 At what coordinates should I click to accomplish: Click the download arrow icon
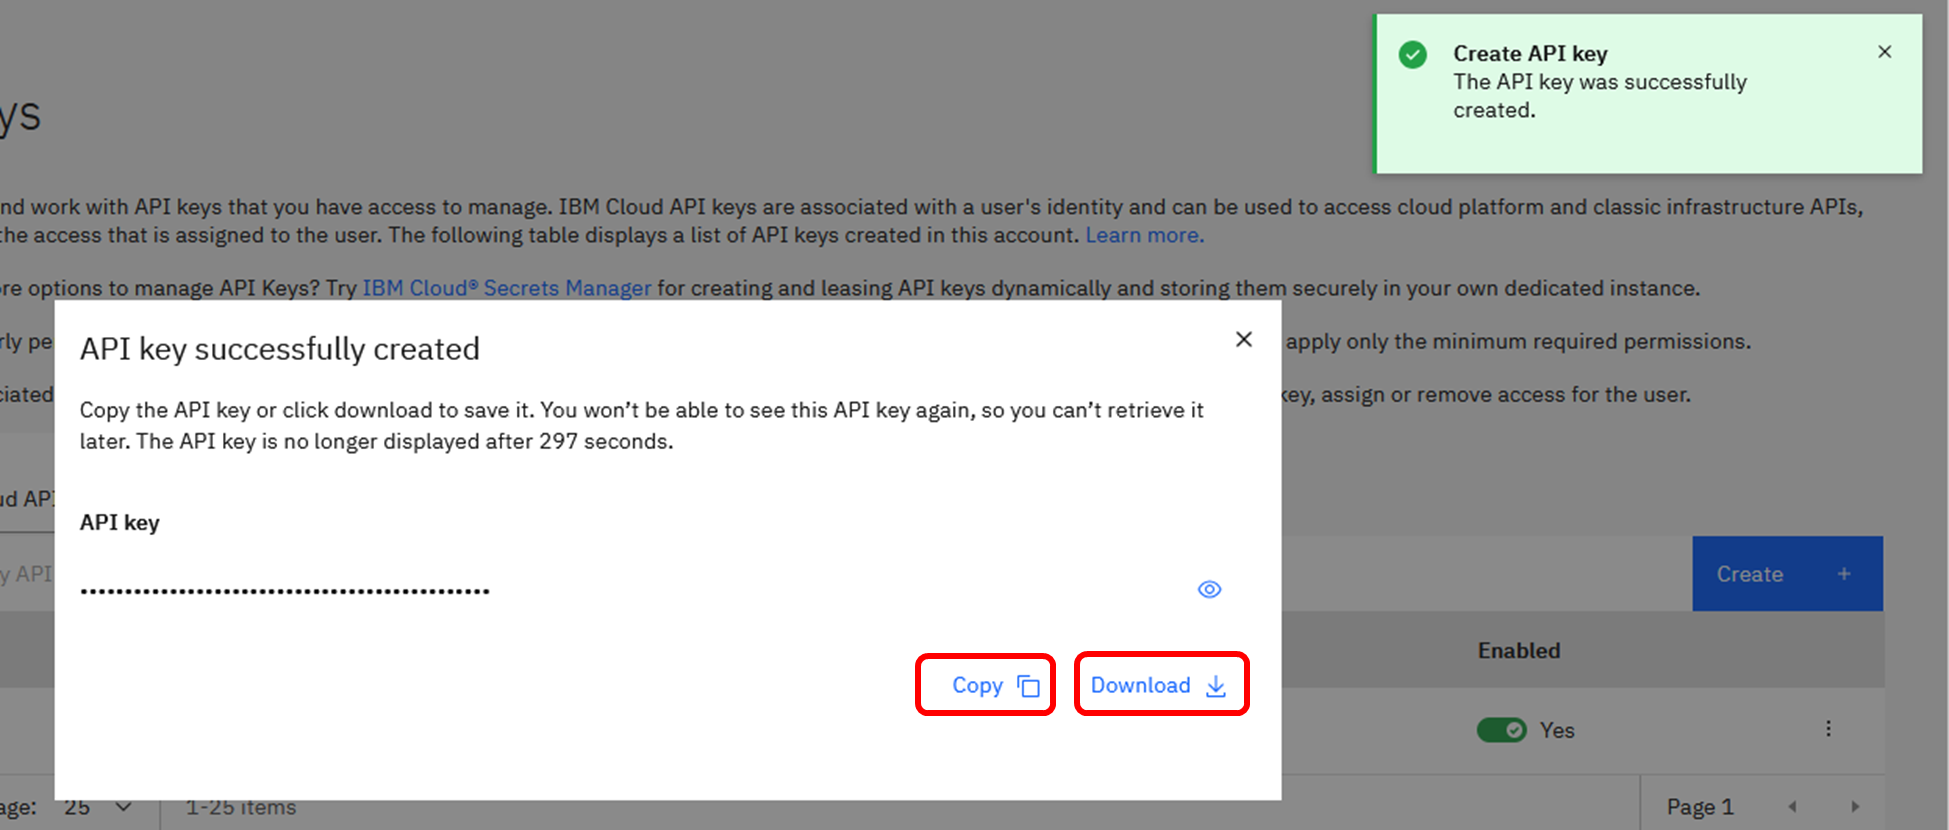(x=1216, y=686)
